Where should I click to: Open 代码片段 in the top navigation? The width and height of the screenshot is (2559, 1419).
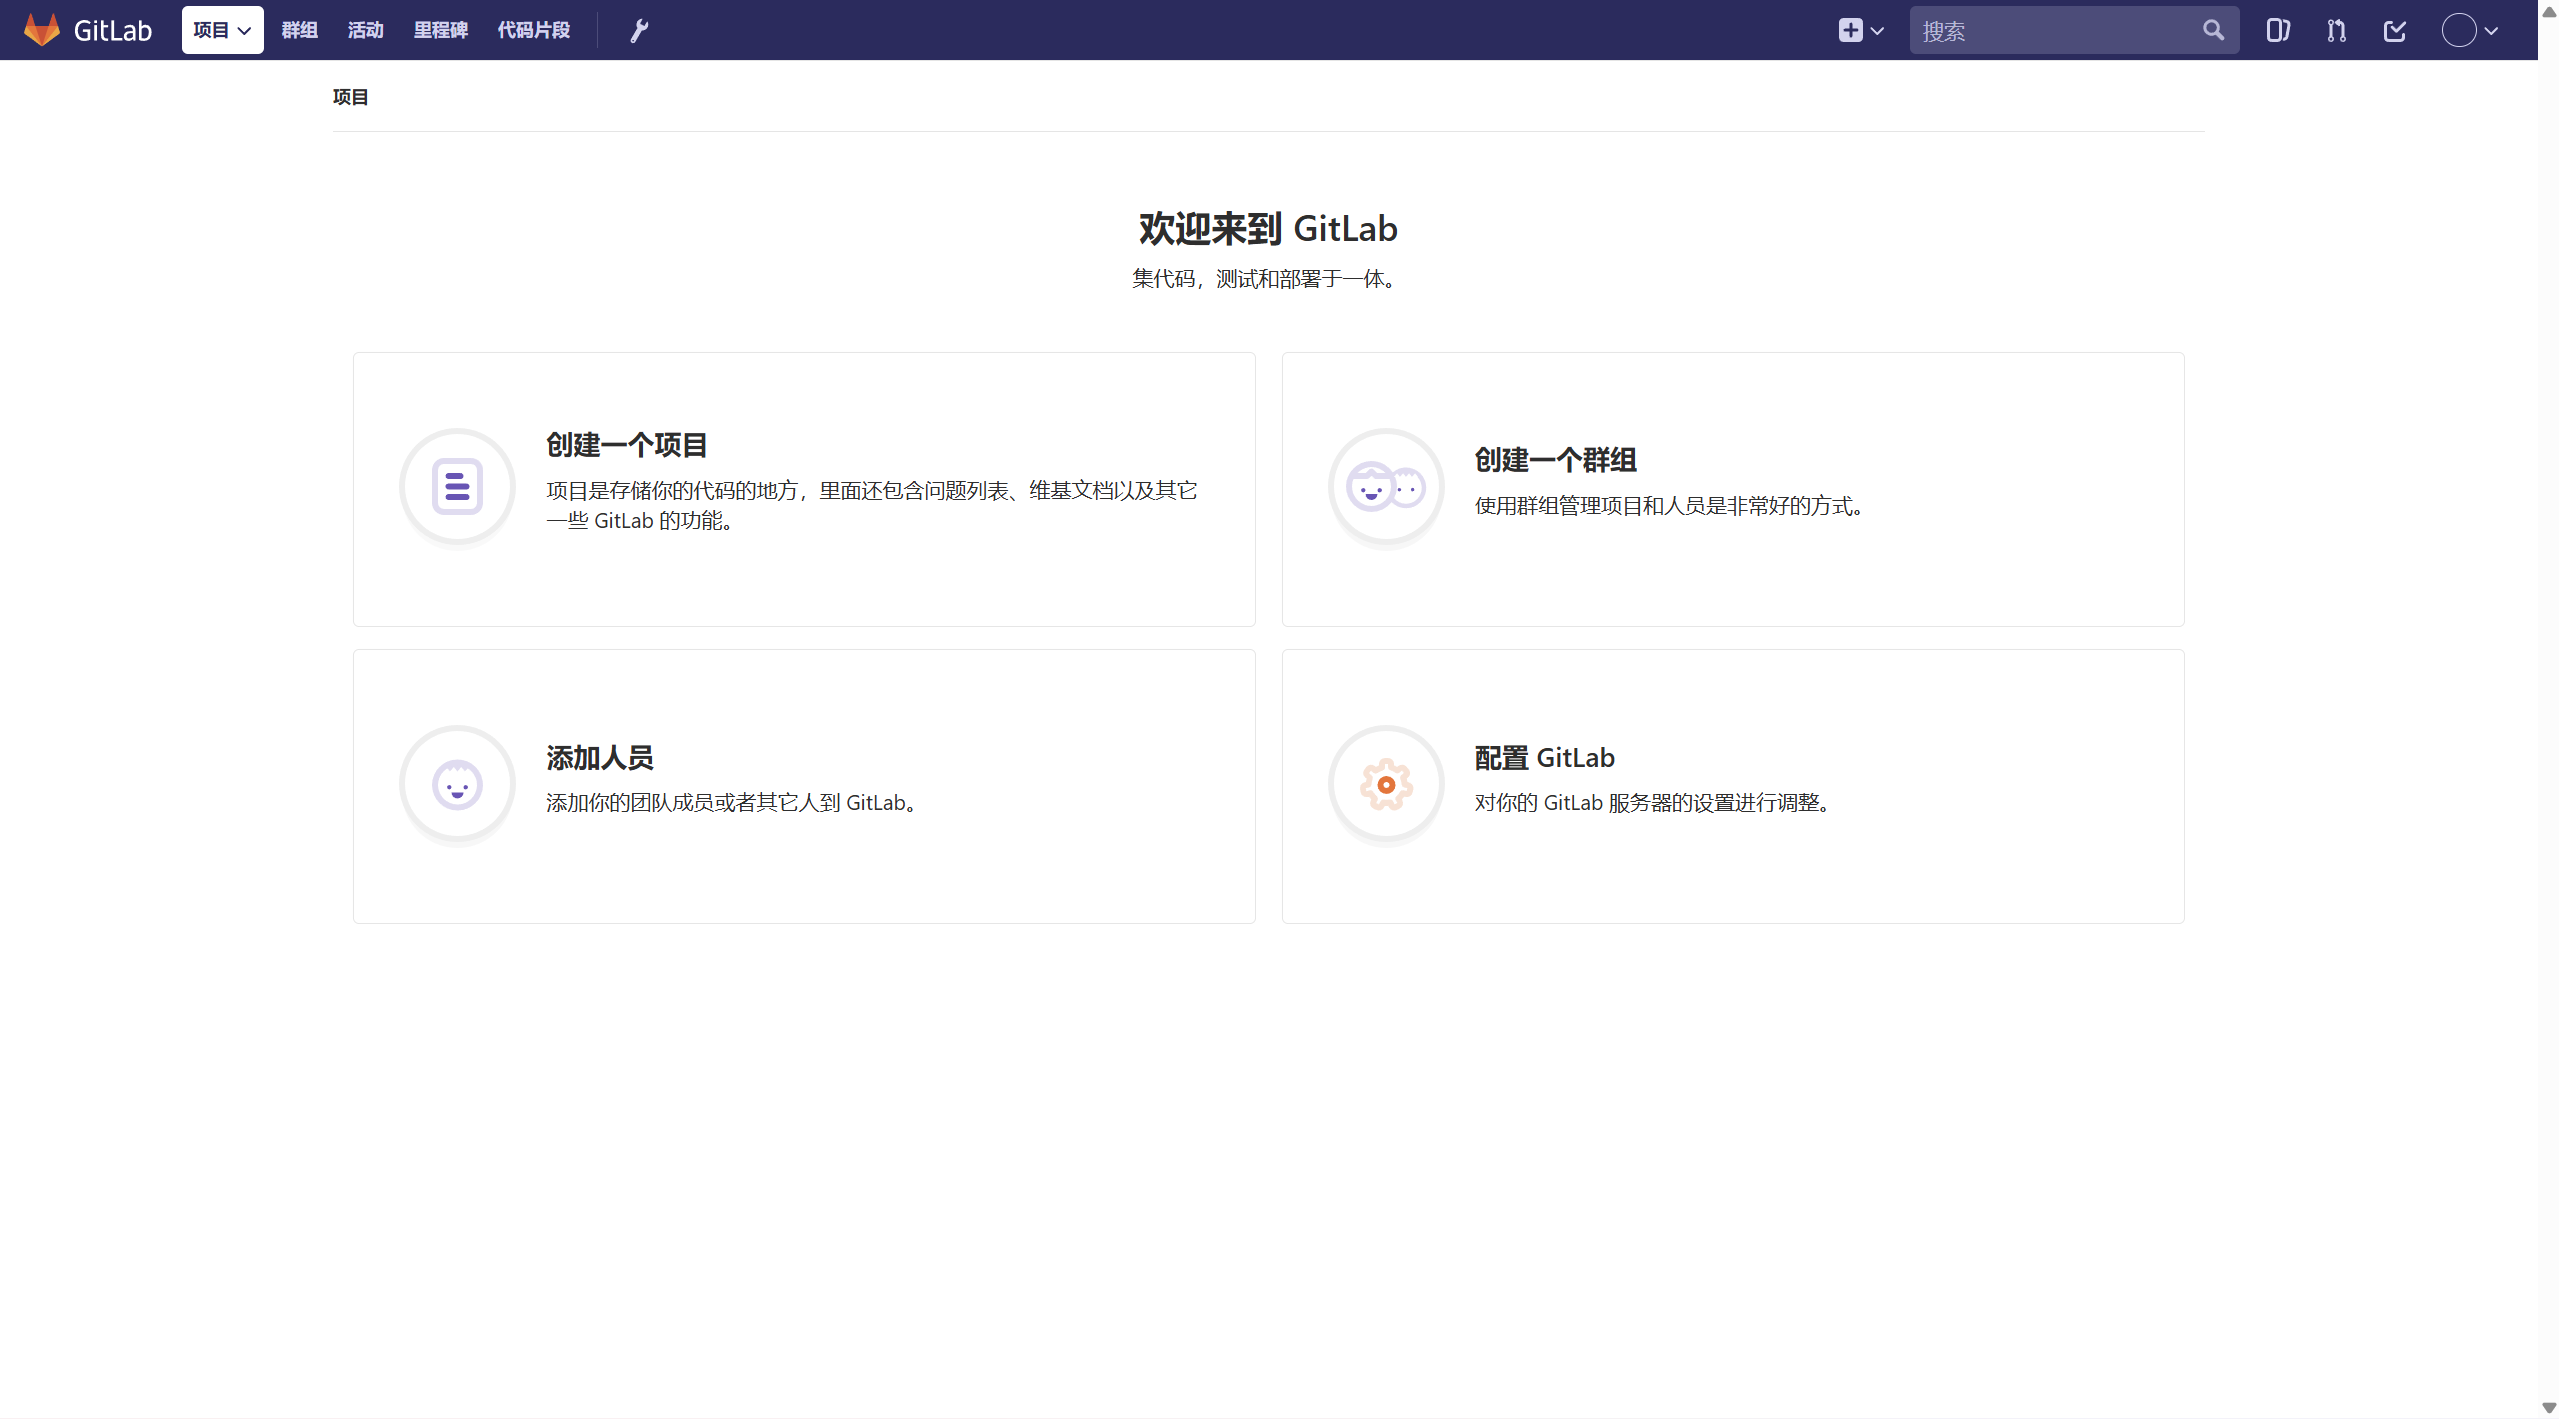[x=534, y=30]
